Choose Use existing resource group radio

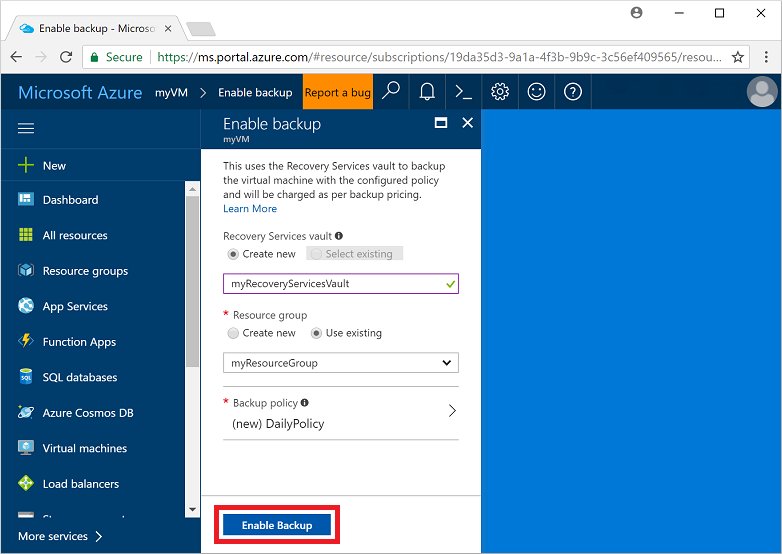tap(316, 333)
